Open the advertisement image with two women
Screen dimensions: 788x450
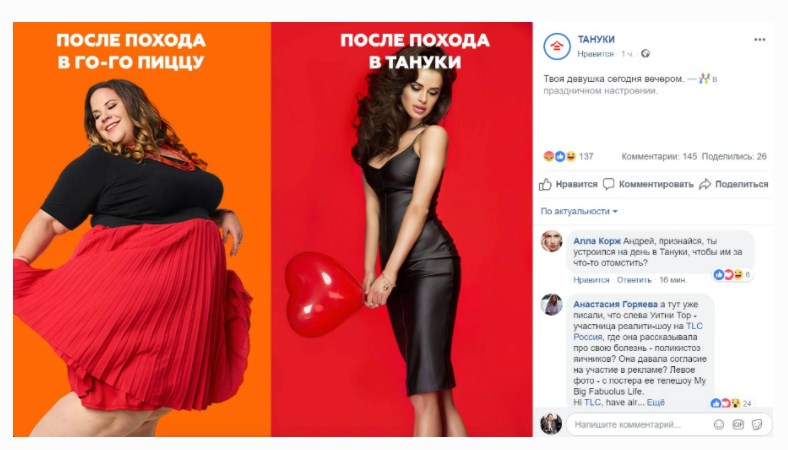tap(272, 229)
